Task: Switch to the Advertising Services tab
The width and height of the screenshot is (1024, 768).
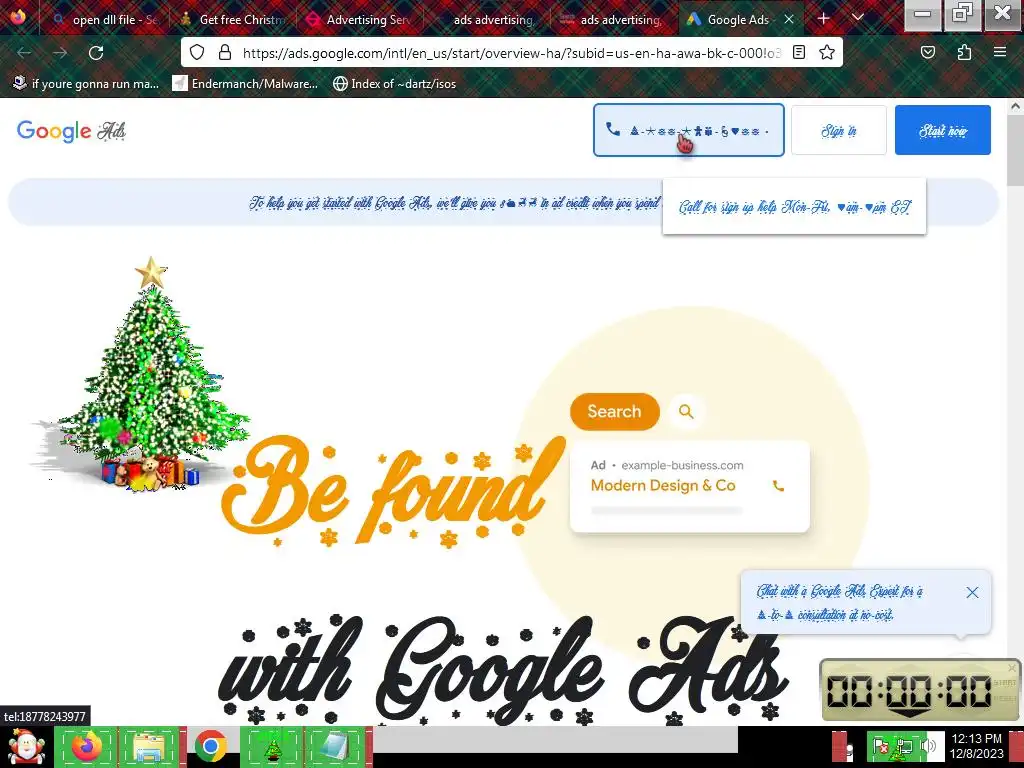Action: (359, 20)
